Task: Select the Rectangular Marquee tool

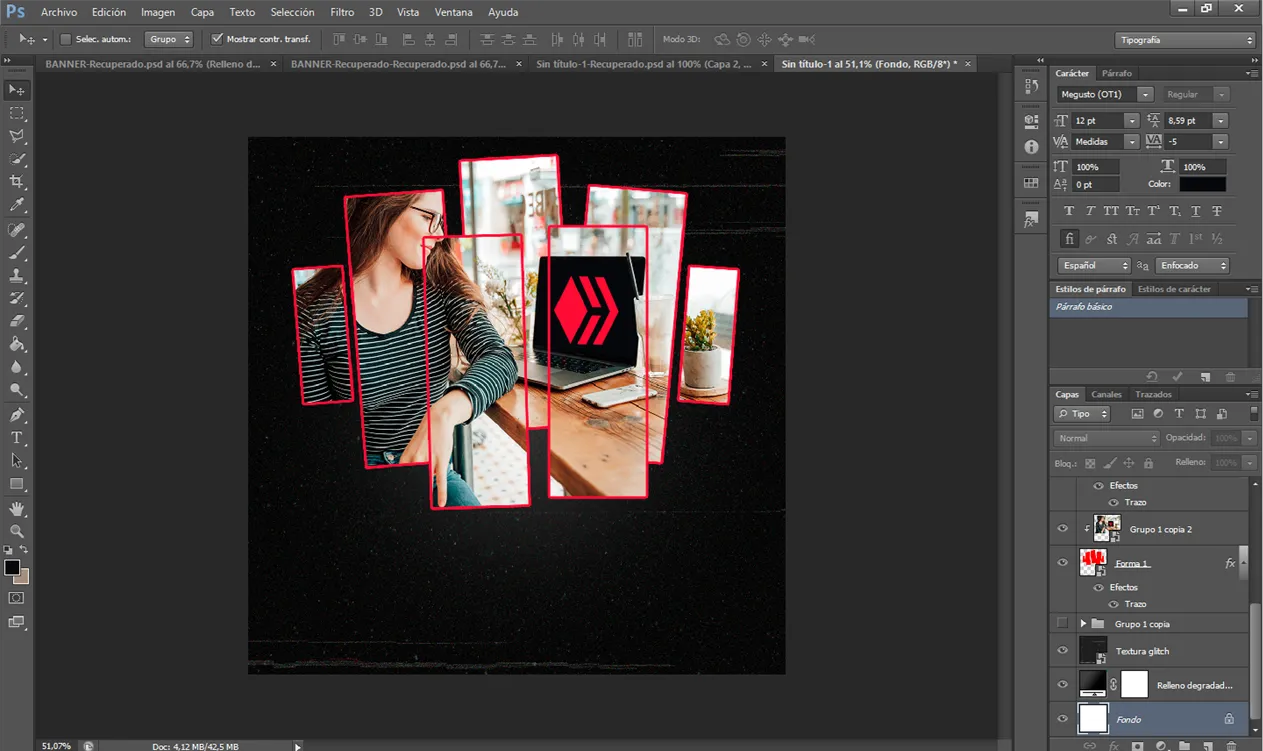Action: pos(17,113)
